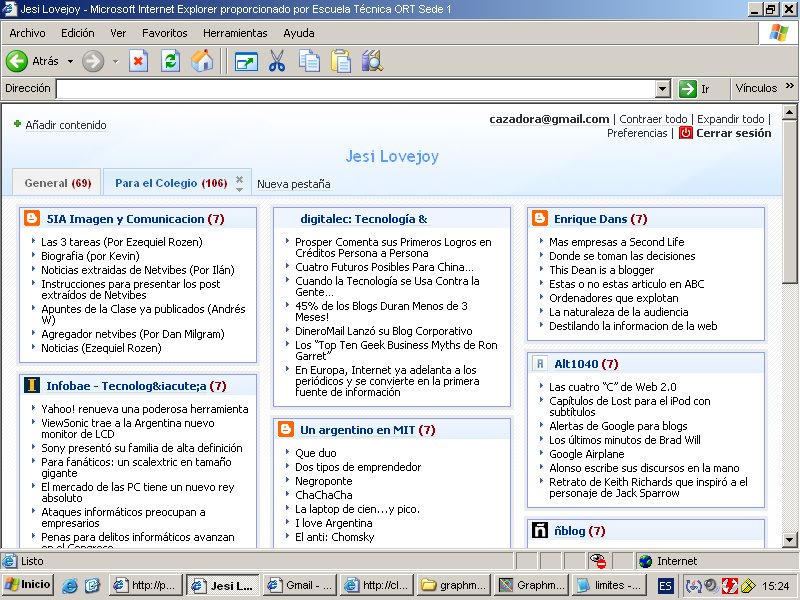Refresh the page using the toolbar icon
The width and height of the screenshot is (800, 600).
pyautogui.click(x=170, y=61)
